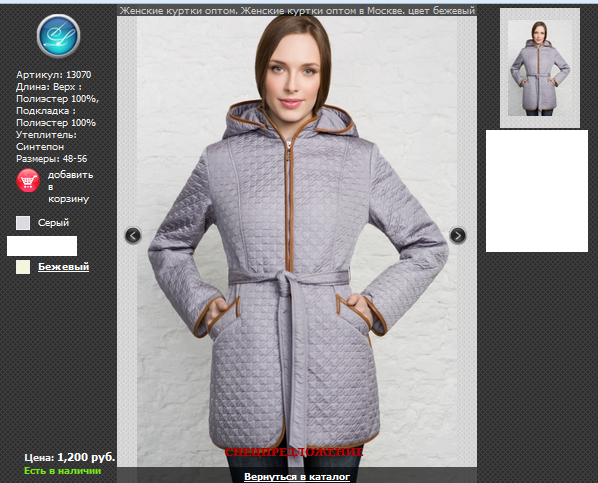598x483 pixels.
Task: Click the Размеры 48-56 text
Action: tap(51, 159)
